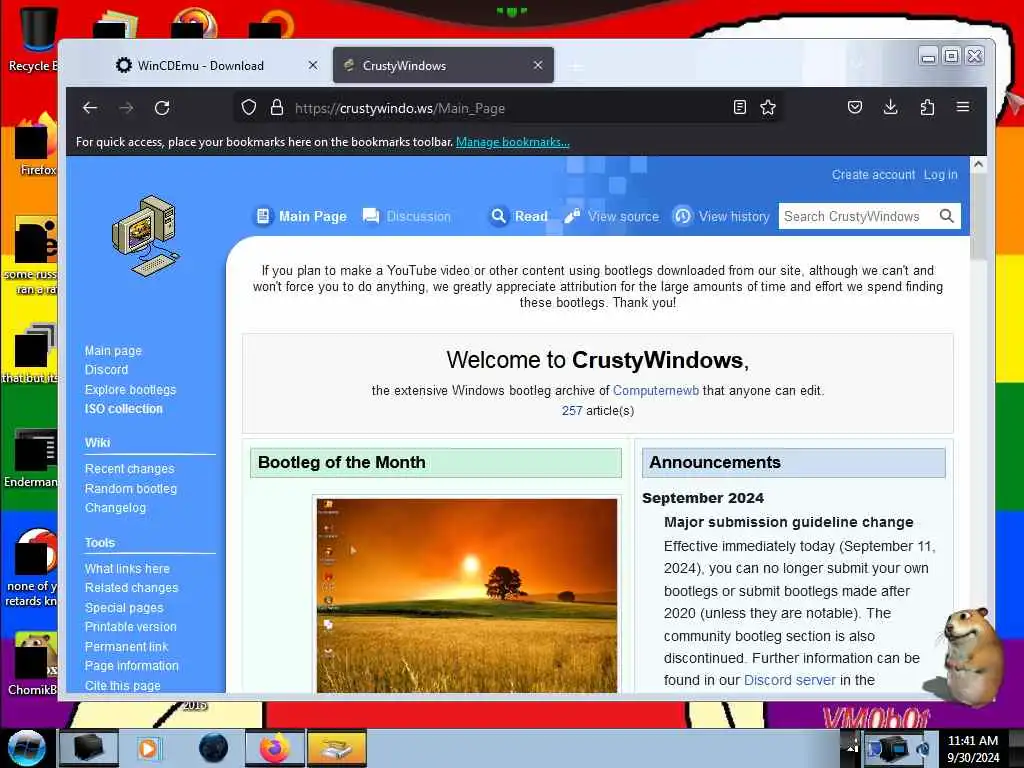Image resolution: width=1024 pixels, height=768 pixels.
Task: Open the Discussion wiki tab
Action: (x=406, y=216)
